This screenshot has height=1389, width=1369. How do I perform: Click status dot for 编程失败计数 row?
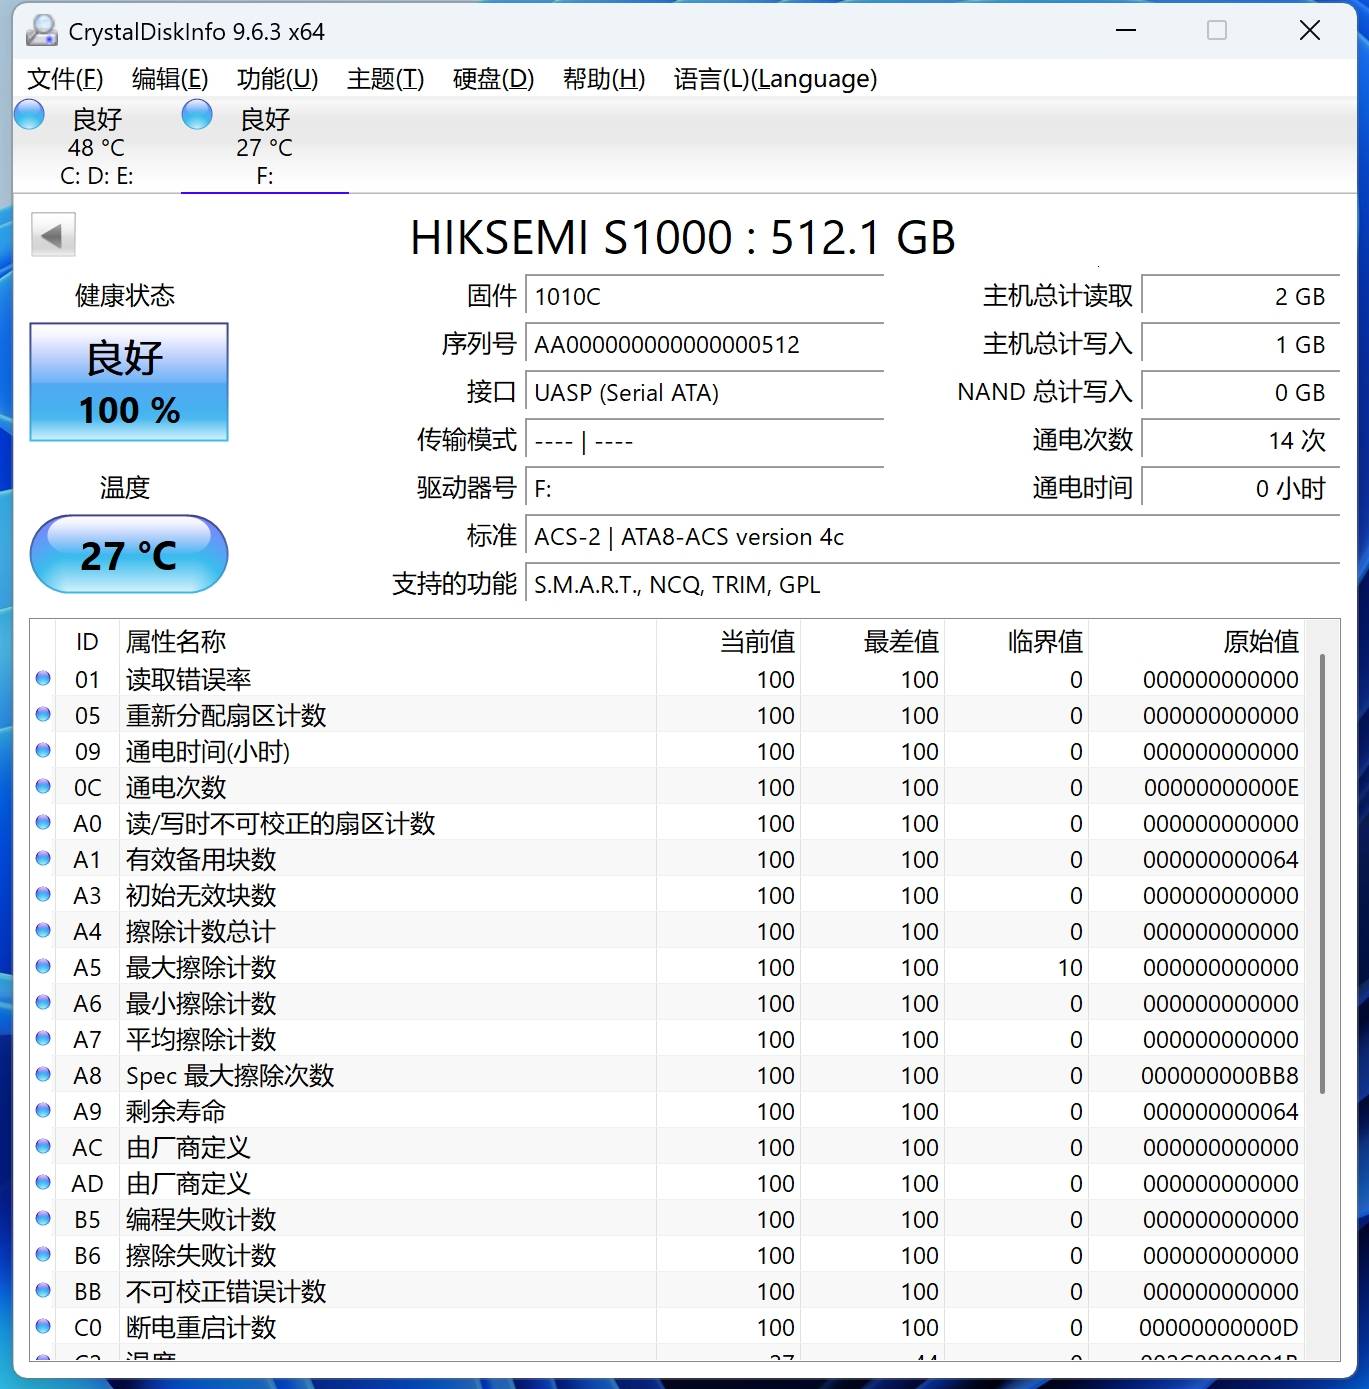click(43, 1218)
